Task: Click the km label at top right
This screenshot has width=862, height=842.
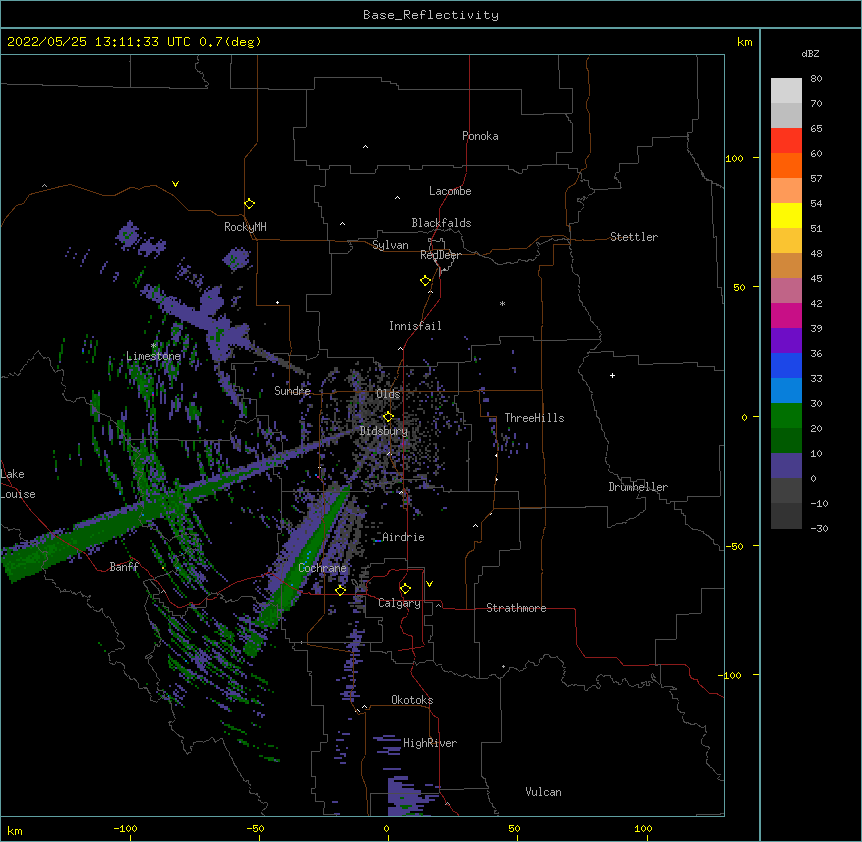Action: (744, 42)
